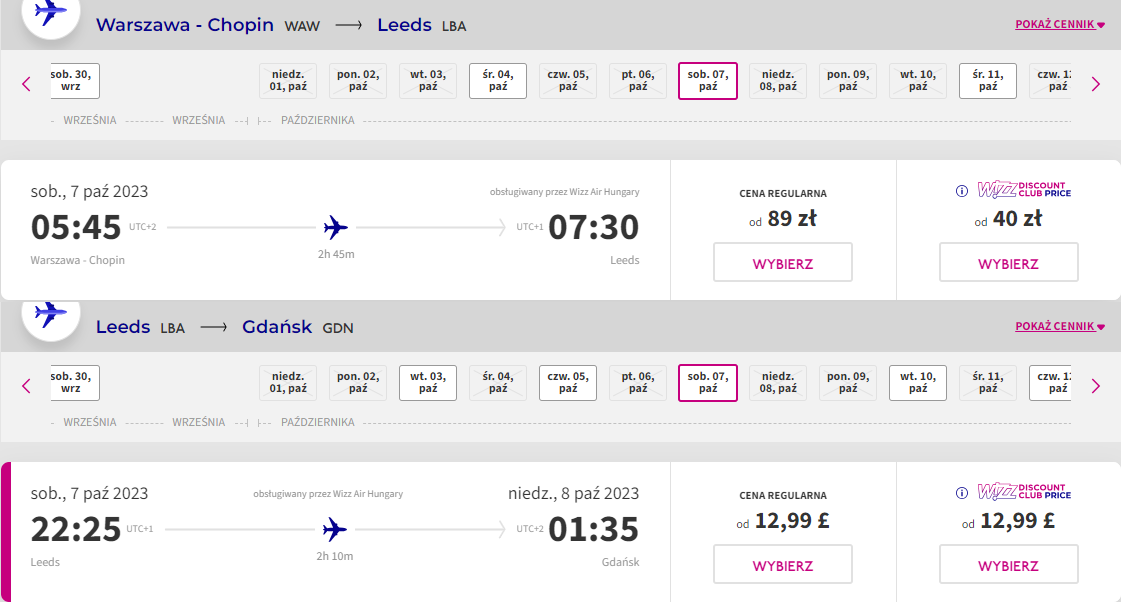
Task: Choose the 89 zł regular price with WYBIERZ
Action: tap(783, 262)
